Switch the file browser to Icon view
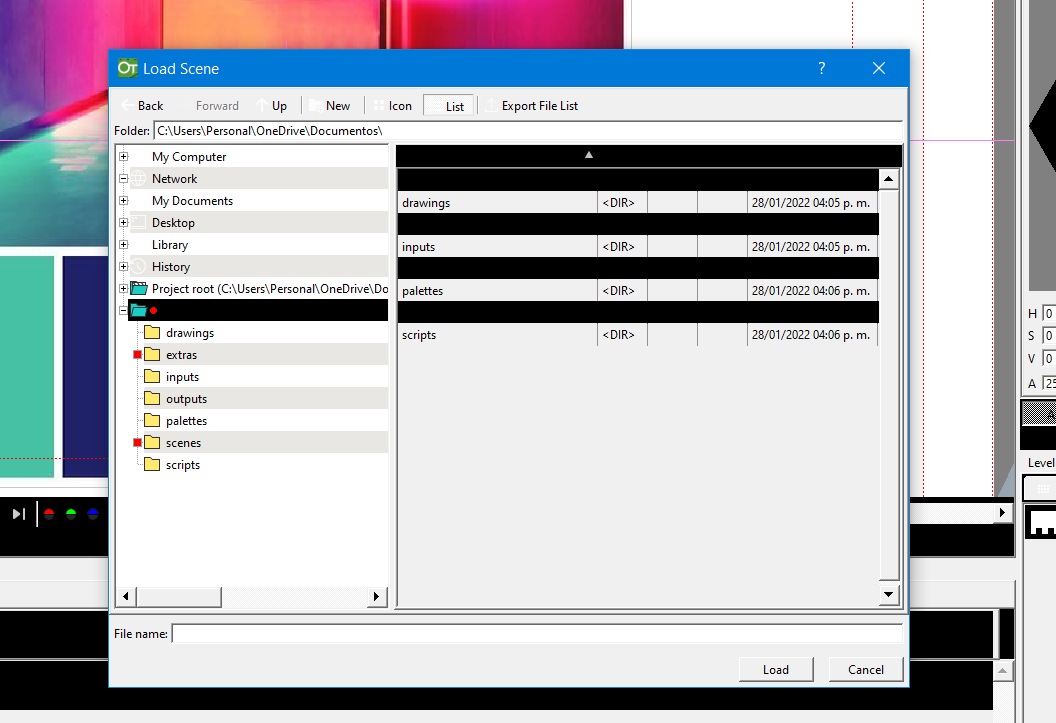Image resolution: width=1056 pixels, height=723 pixels. coord(395,105)
